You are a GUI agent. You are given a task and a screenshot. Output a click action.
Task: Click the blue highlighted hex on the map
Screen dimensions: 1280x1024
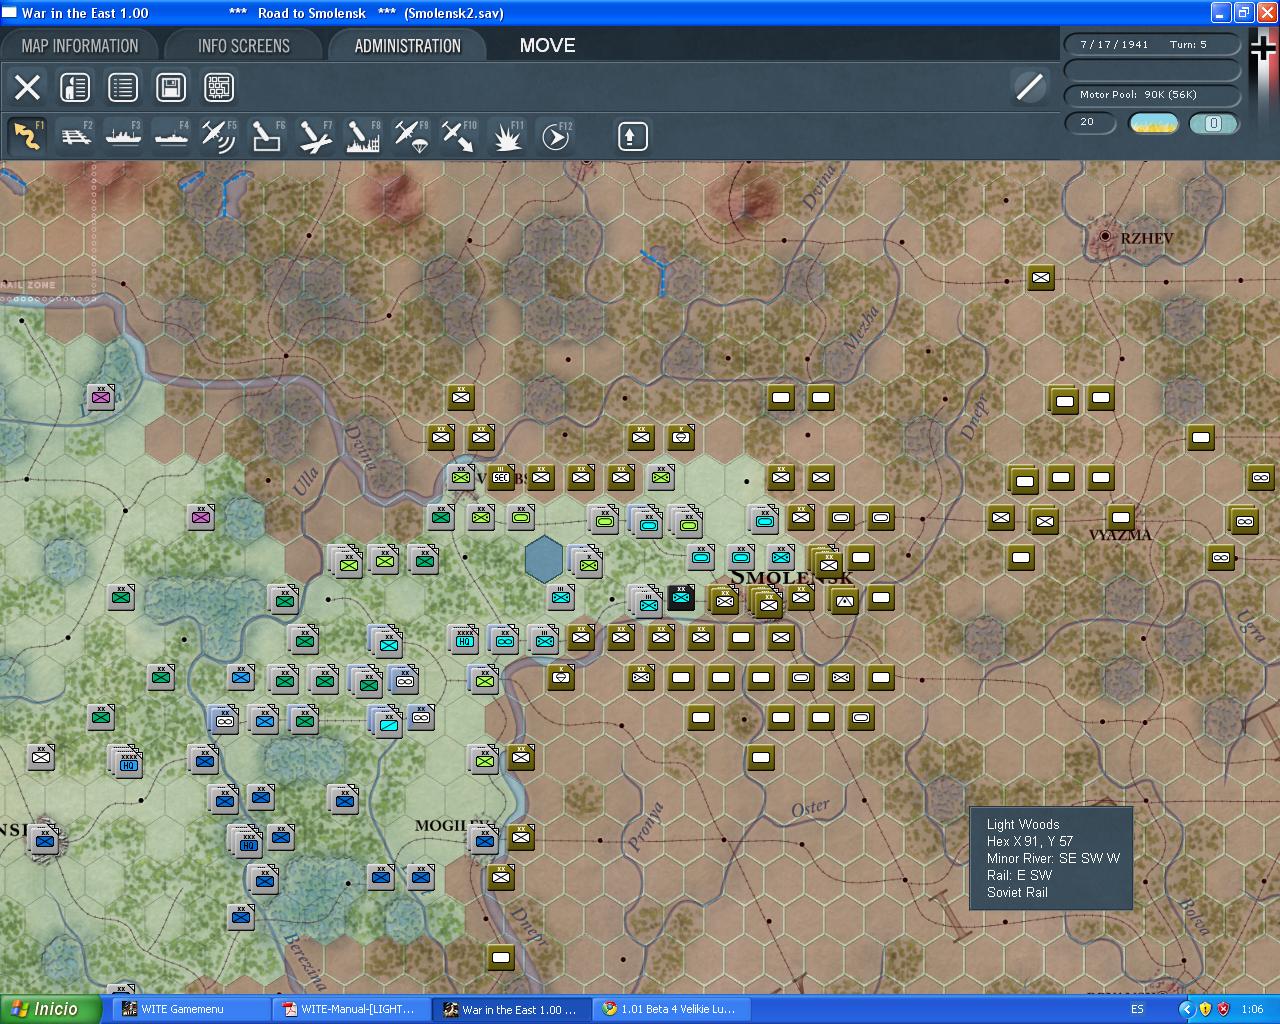[544, 559]
